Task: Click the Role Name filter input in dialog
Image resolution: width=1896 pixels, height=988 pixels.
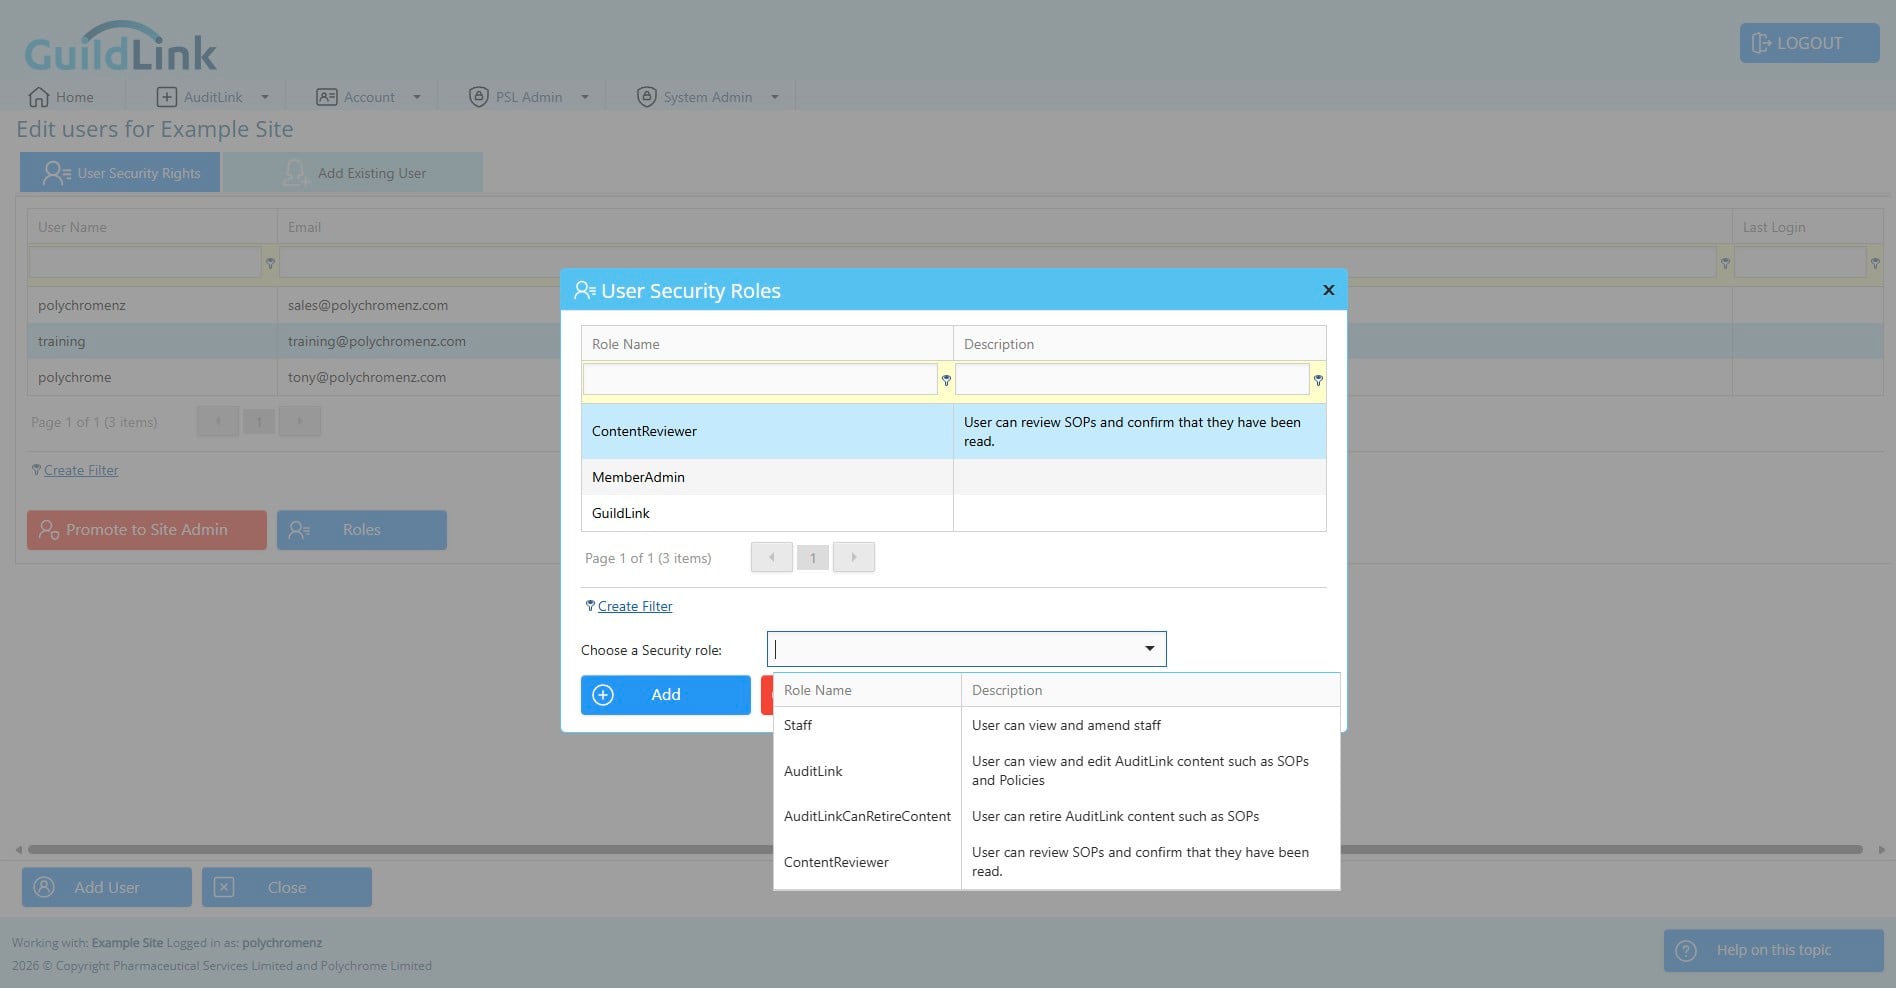Action: (760, 379)
